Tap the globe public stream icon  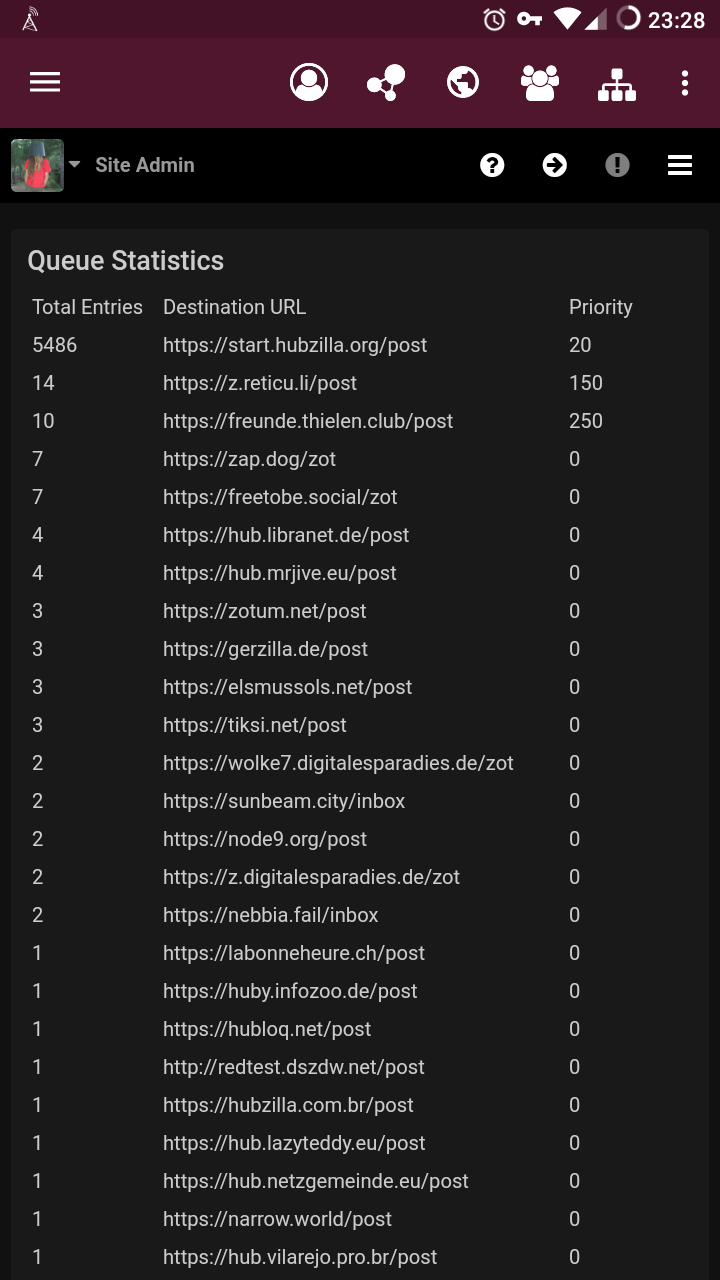[x=463, y=82]
